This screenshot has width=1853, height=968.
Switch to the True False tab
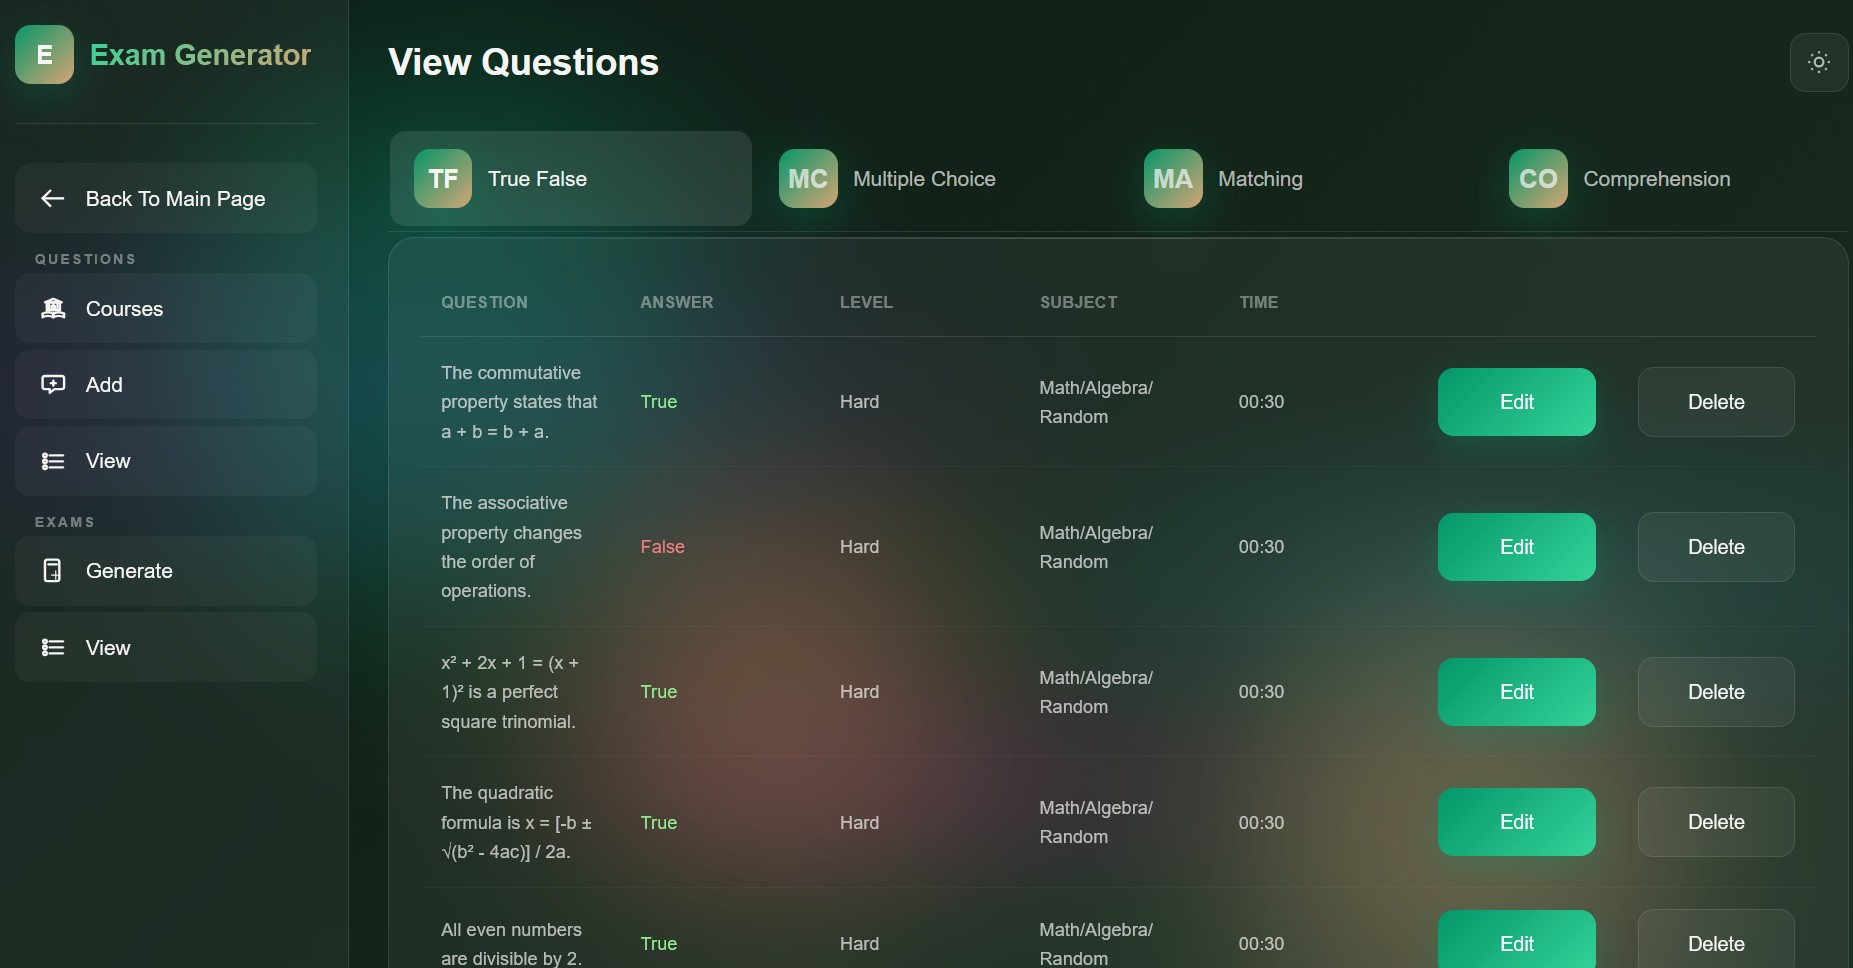571,179
